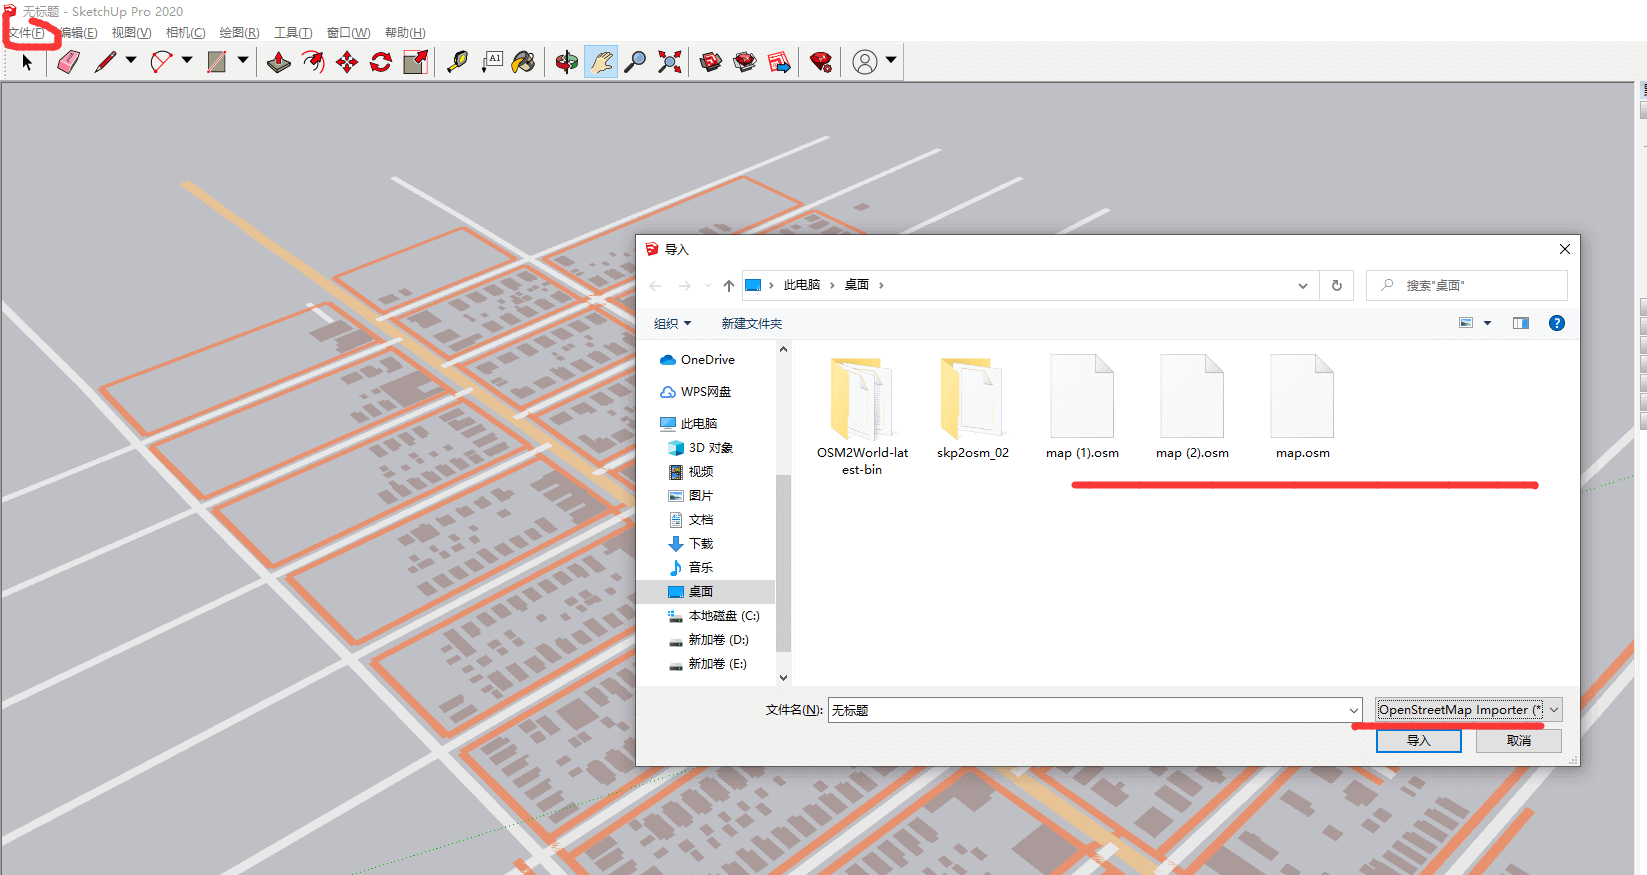The width and height of the screenshot is (1647, 875).
Task: Click the Zoom Extents icon
Action: [670, 62]
